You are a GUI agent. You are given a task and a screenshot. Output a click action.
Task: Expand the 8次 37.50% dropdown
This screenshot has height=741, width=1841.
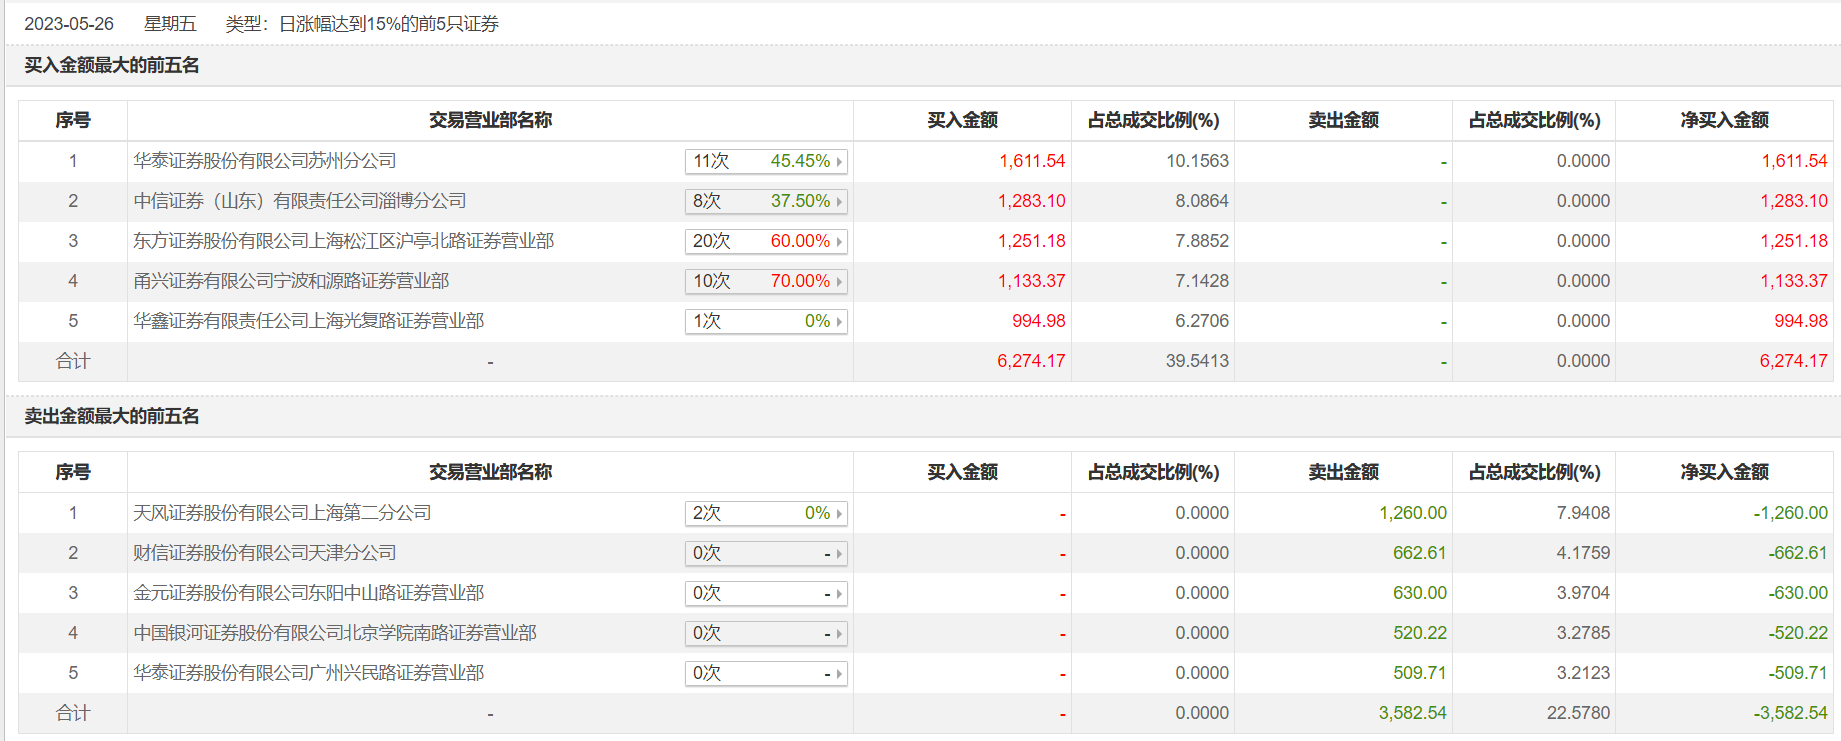pyautogui.click(x=766, y=201)
